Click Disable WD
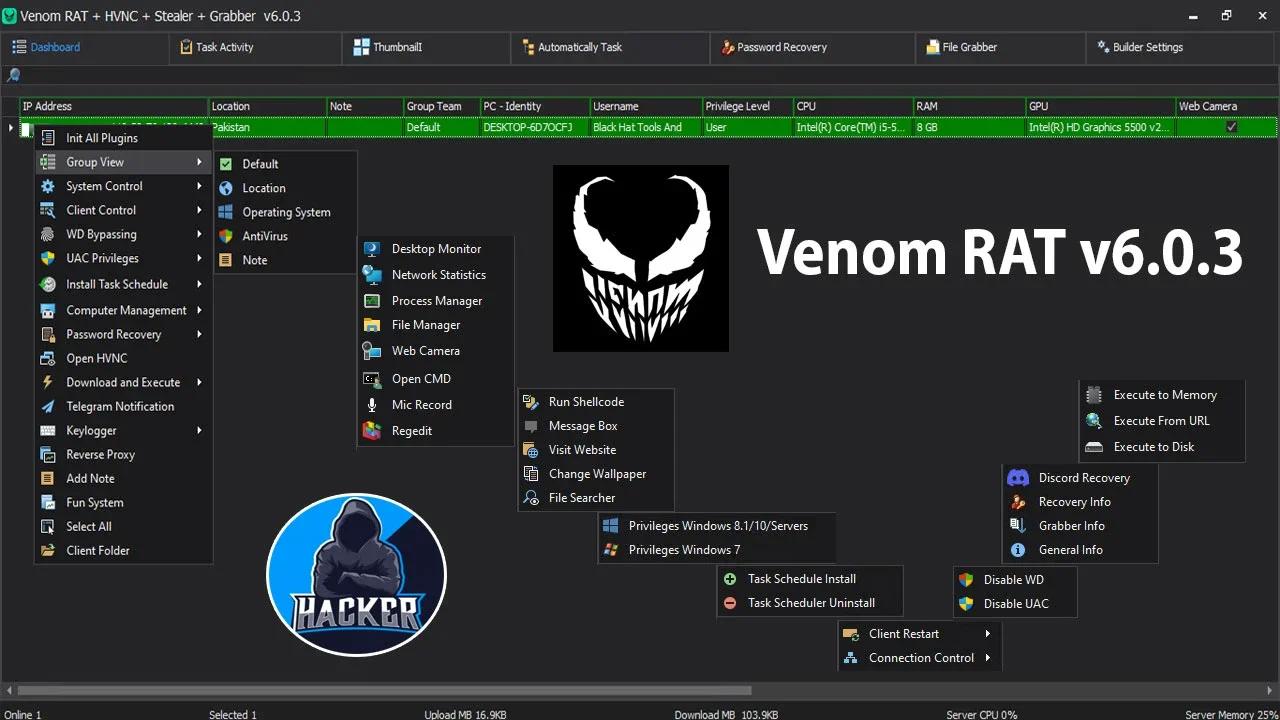The width and height of the screenshot is (1280, 720). pyautogui.click(x=1013, y=579)
